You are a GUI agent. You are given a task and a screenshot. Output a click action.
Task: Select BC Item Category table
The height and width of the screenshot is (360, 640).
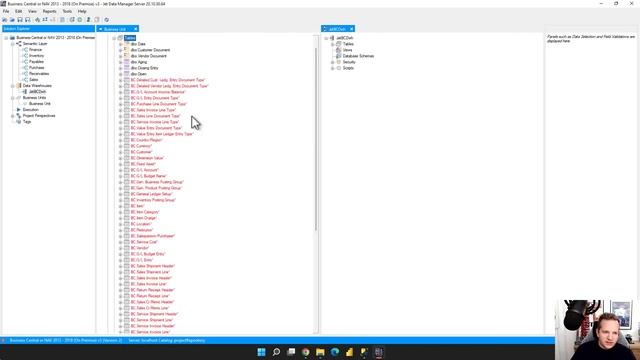[145, 212]
